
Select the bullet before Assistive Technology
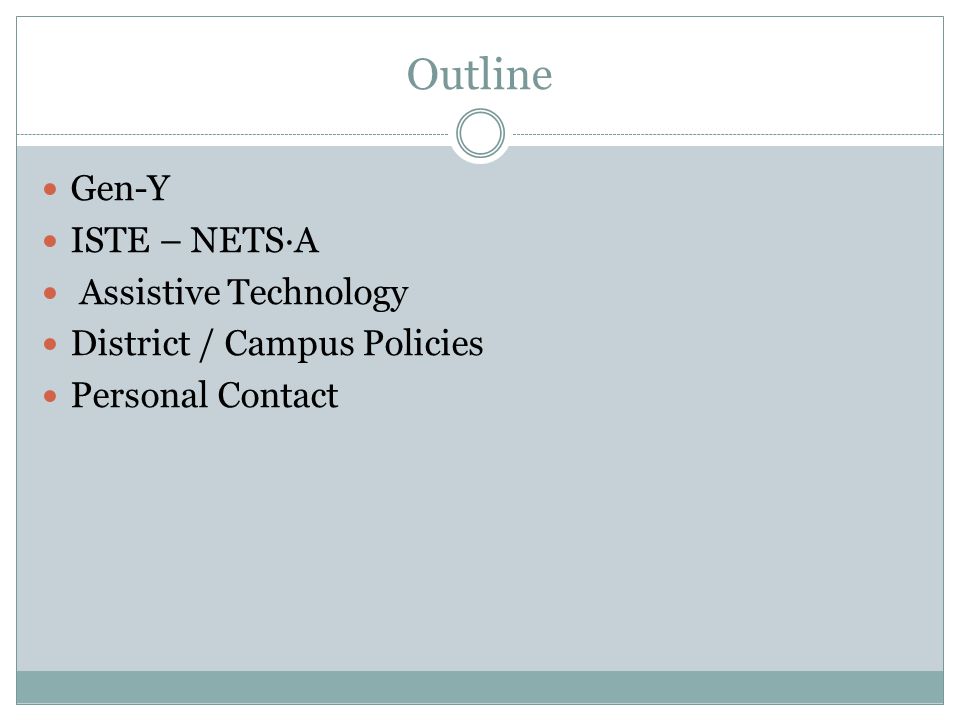[x=50, y=293]
